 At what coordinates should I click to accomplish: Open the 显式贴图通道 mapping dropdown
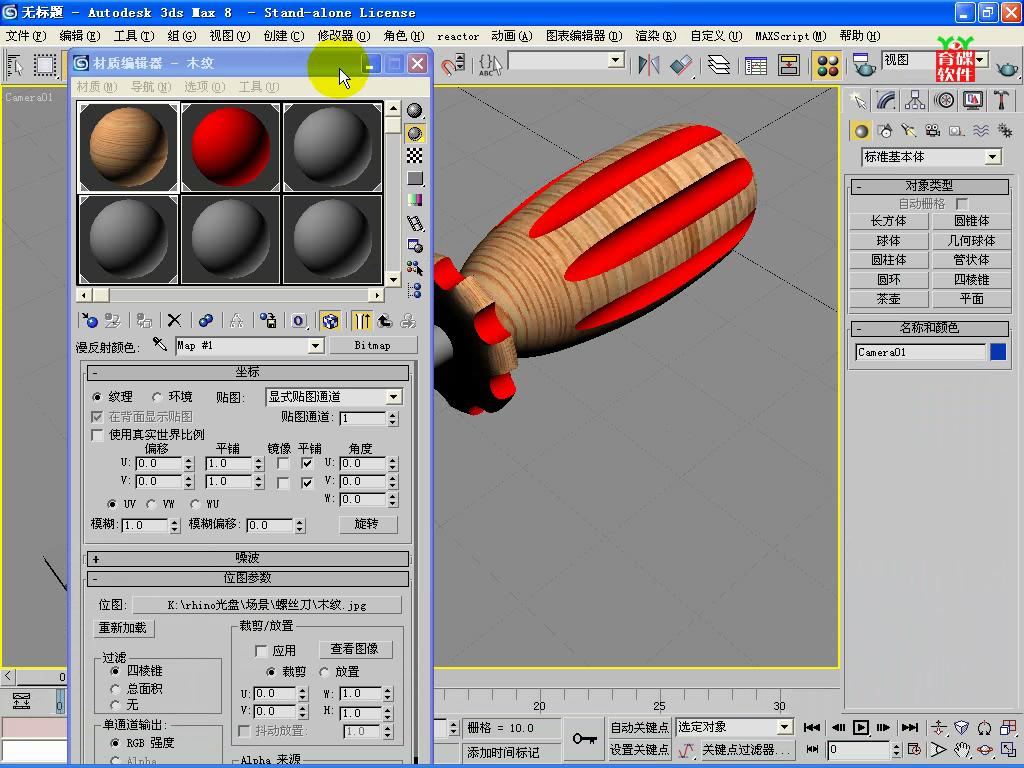tap(394, 396)
